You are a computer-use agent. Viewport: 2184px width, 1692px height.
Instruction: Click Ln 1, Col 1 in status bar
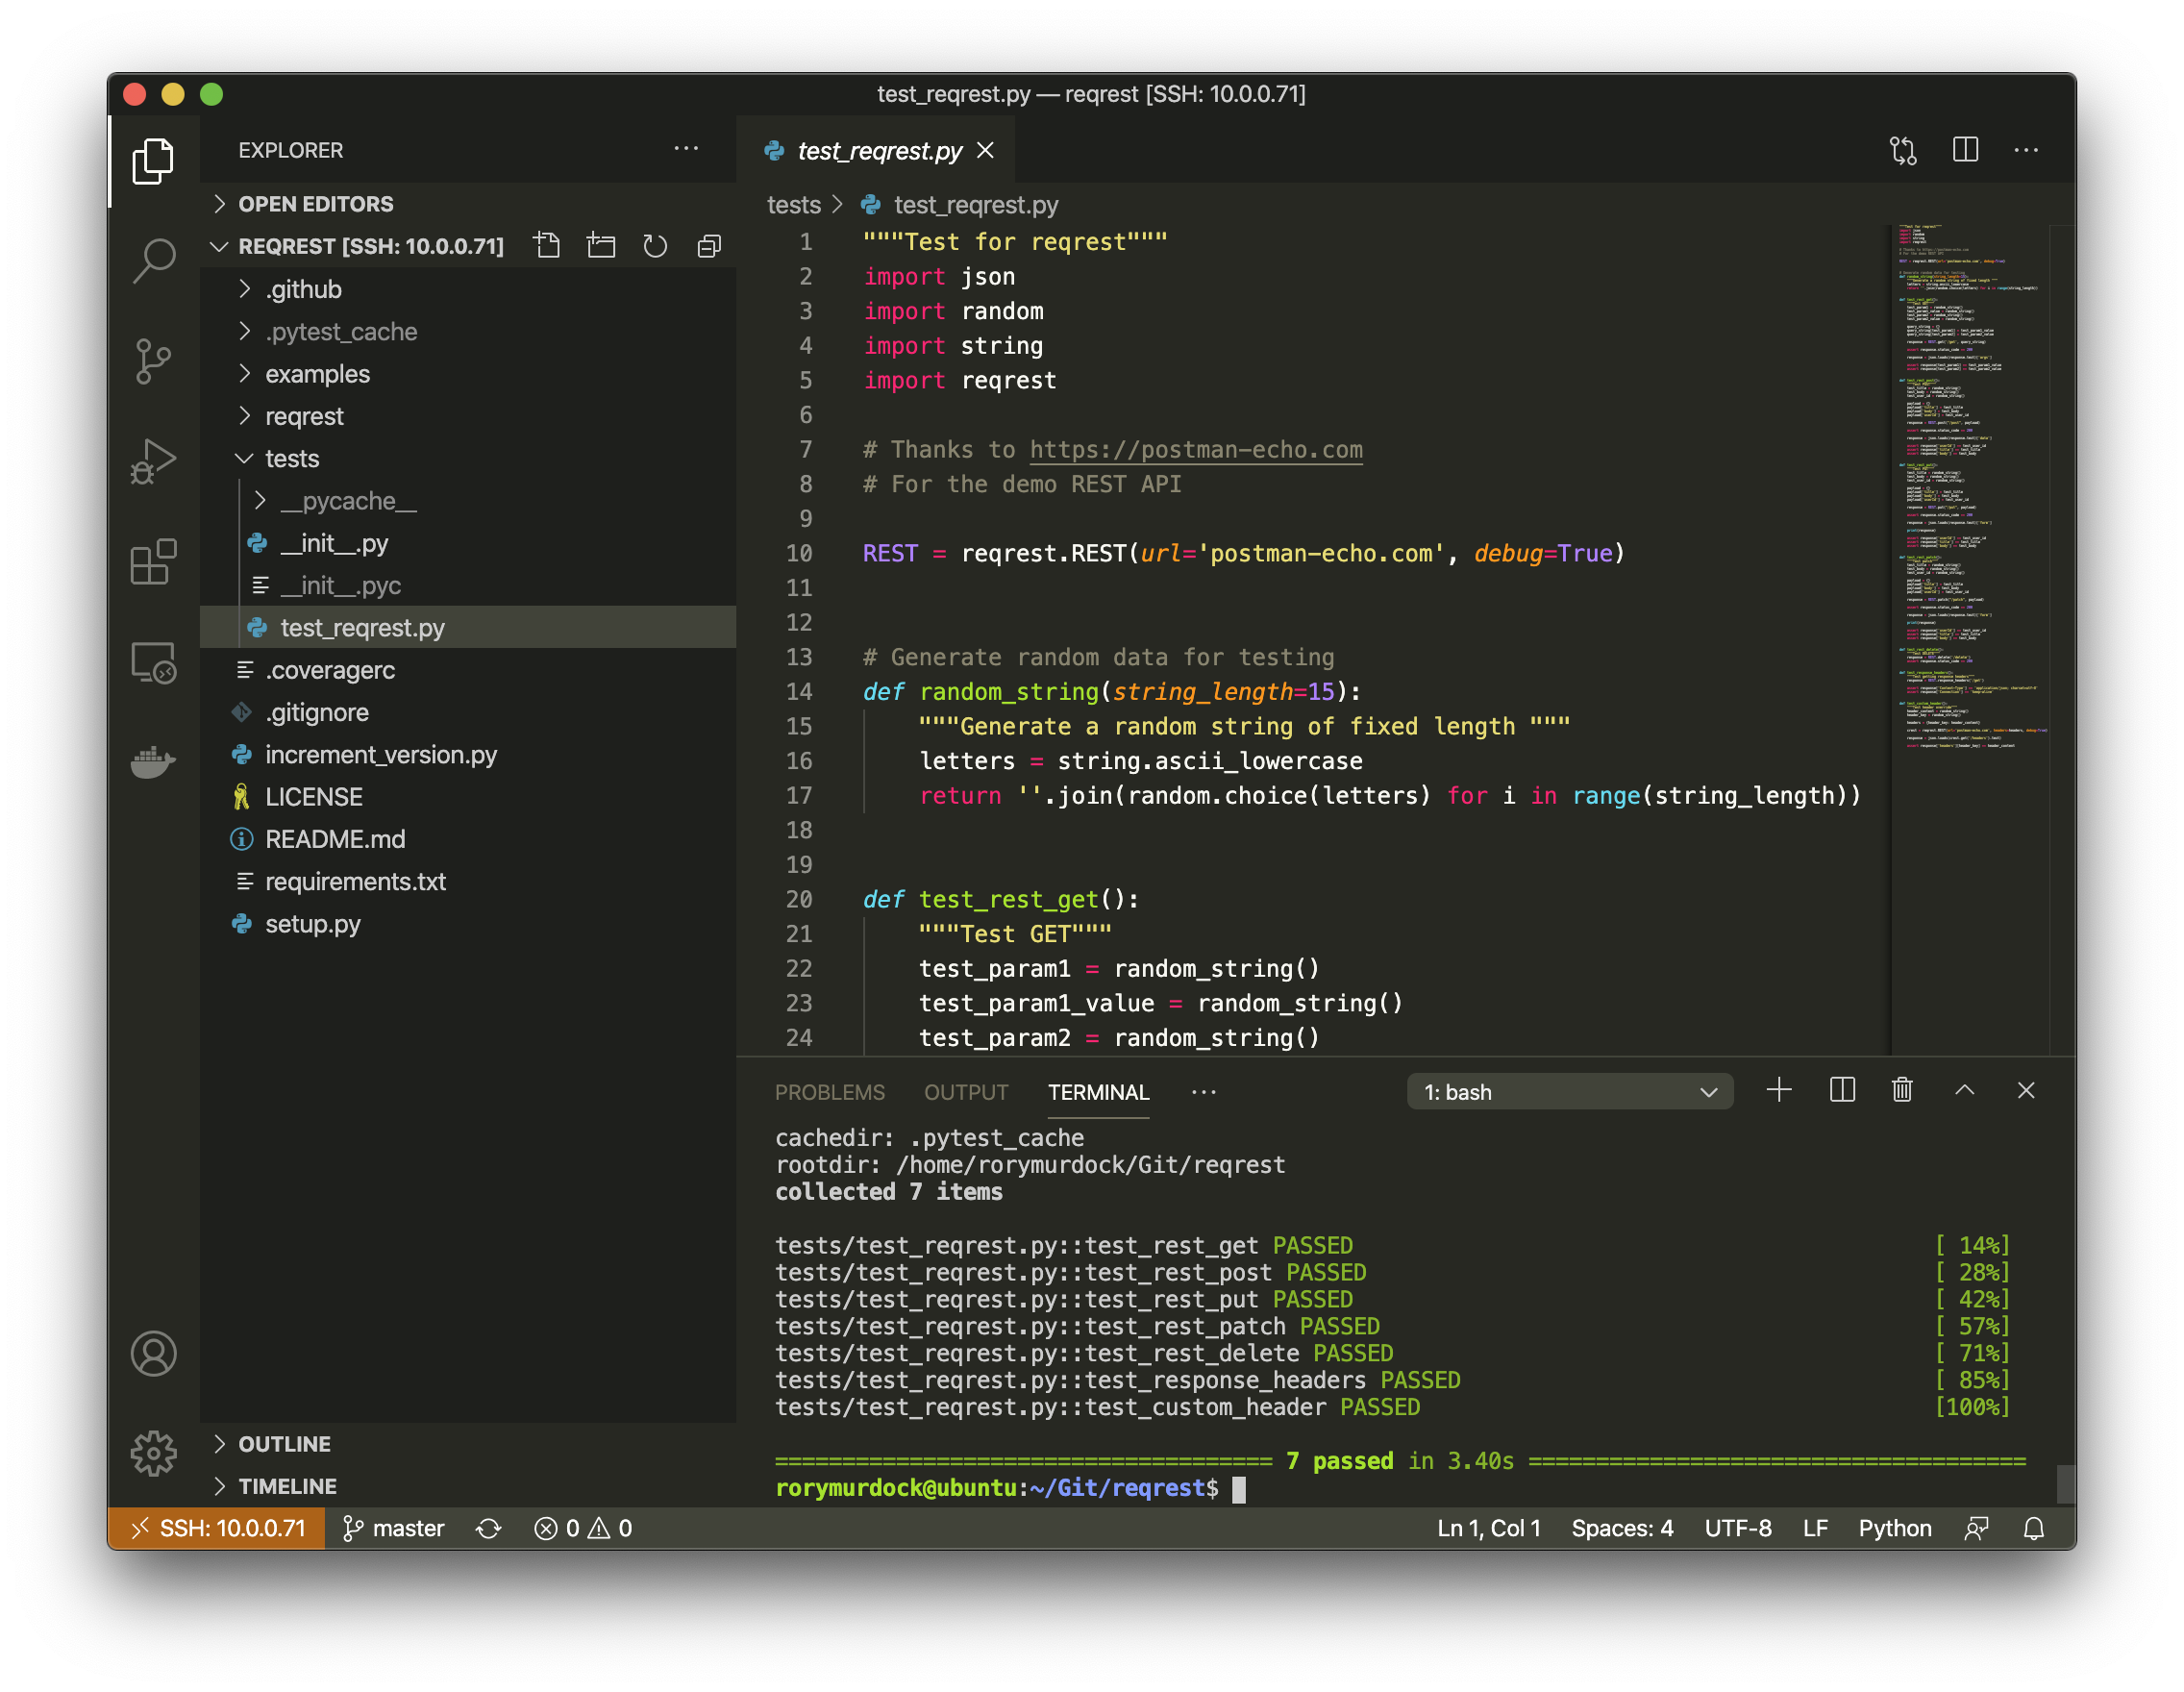click(x=1488, y=1528)
